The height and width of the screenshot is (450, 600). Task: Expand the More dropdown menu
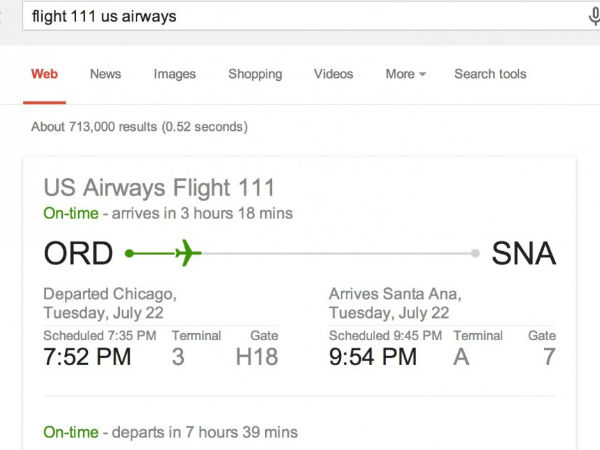tap(405, 74)
